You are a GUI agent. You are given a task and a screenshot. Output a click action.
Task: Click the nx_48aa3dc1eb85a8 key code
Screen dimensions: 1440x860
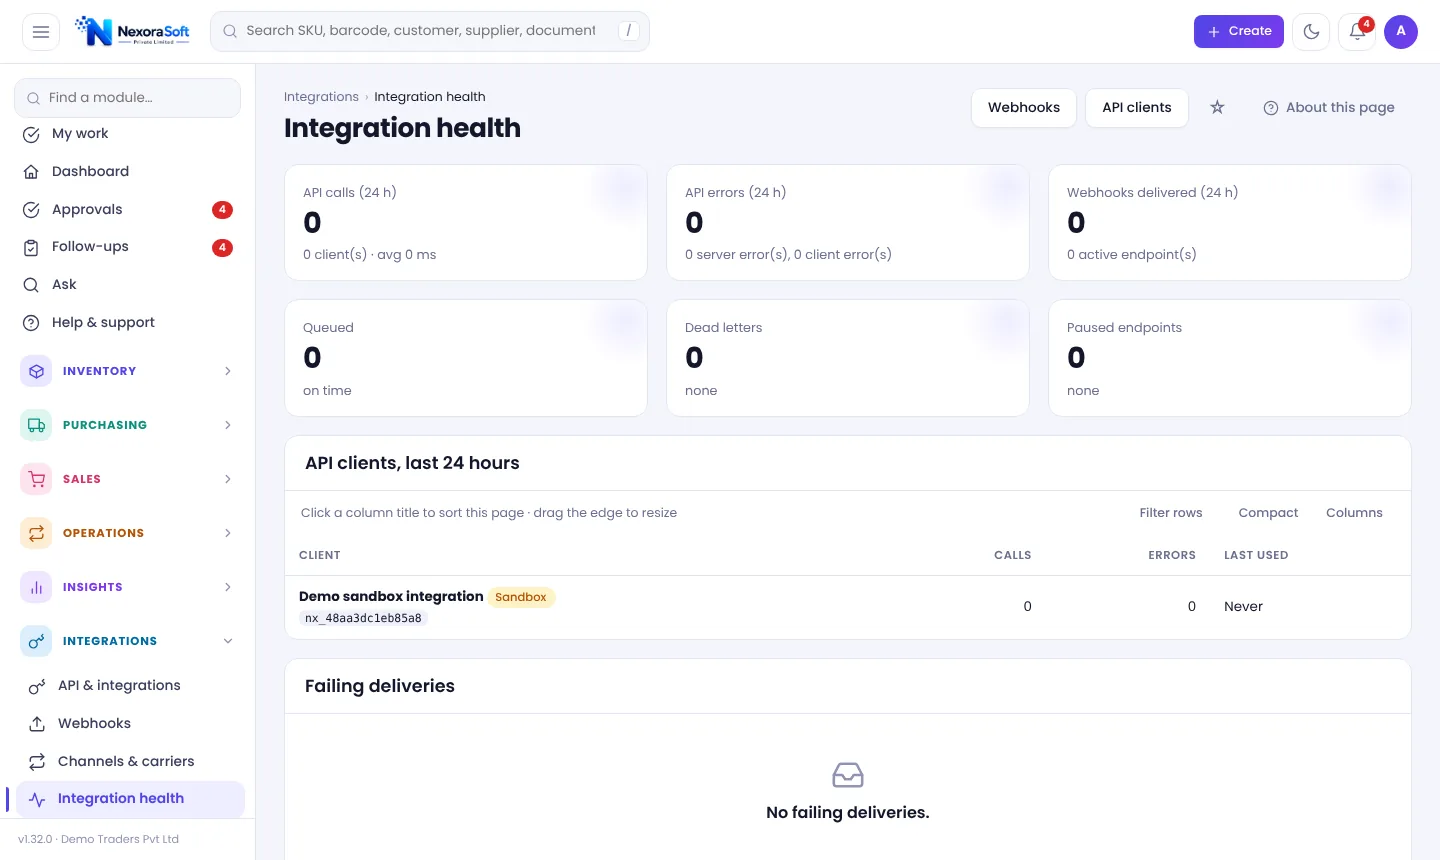364,618
